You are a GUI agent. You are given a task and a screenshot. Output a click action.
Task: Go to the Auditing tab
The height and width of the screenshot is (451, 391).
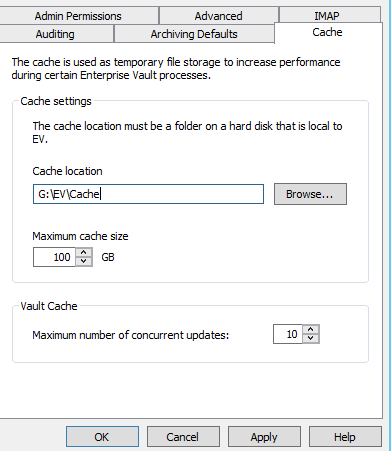pos(55,34)
